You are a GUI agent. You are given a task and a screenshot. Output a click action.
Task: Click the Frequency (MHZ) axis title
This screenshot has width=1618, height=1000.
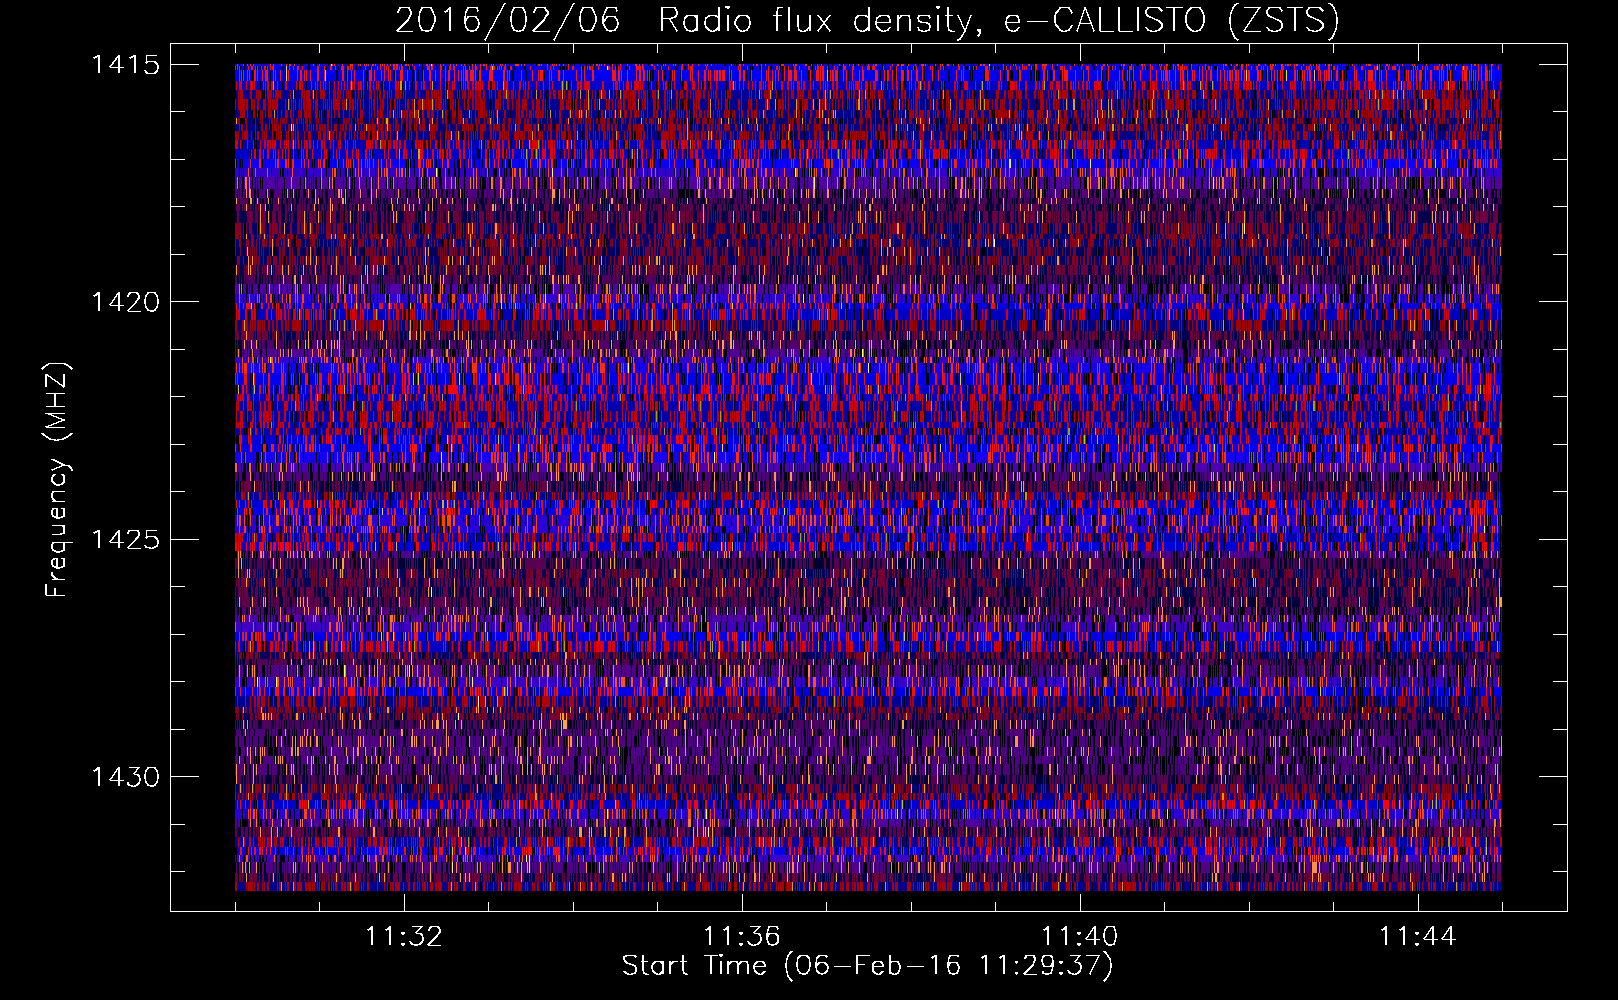pyautogui.click(x=57, y=479)
